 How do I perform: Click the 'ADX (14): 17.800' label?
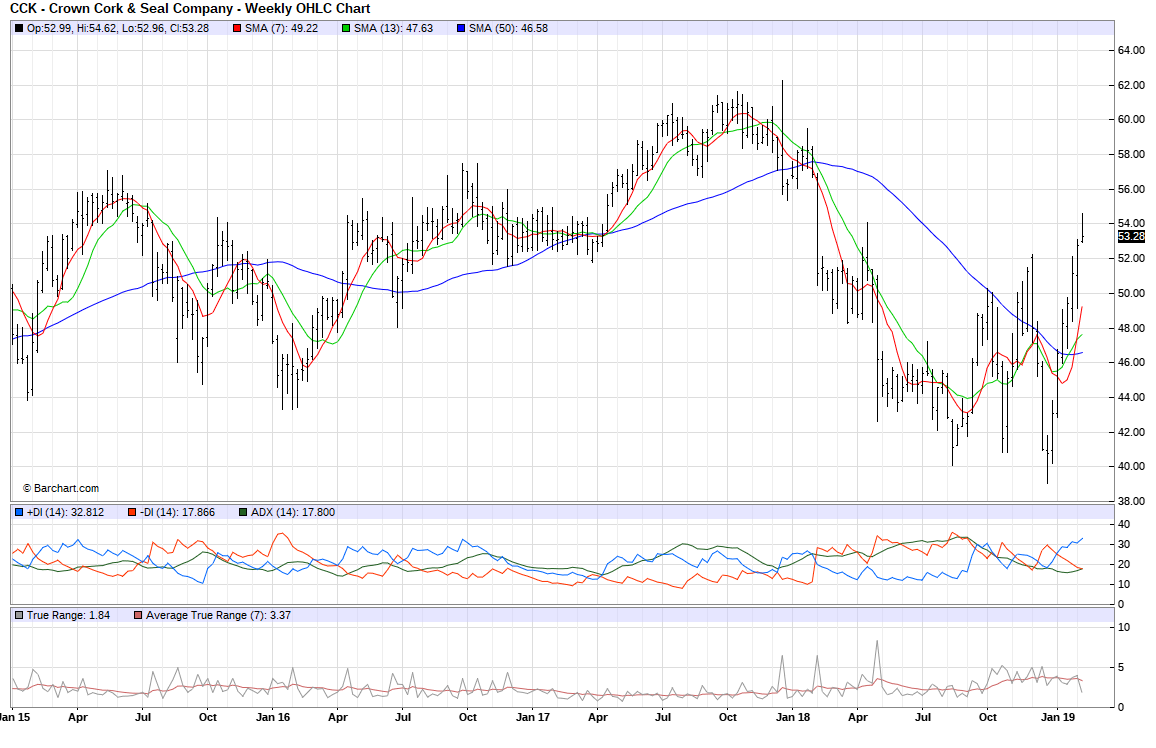[x=293, y=512]
